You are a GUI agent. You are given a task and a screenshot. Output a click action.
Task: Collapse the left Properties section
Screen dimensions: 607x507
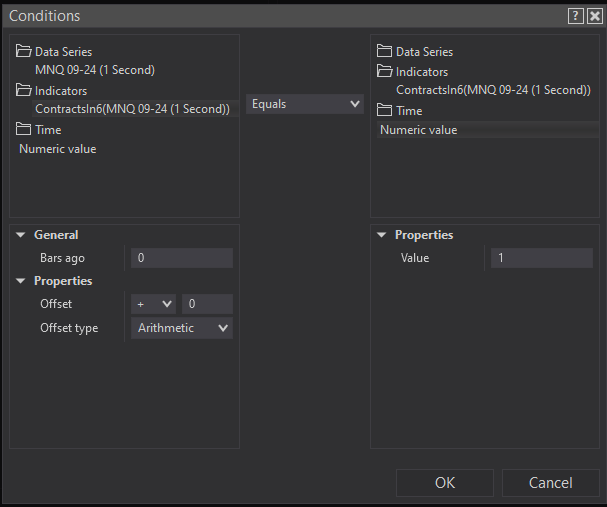[x=21, y=281]
